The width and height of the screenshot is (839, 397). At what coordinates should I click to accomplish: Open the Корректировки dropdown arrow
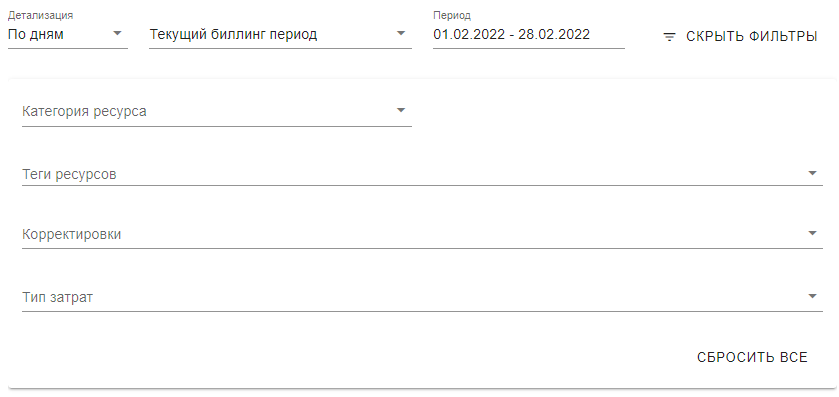tap(812, 233)
